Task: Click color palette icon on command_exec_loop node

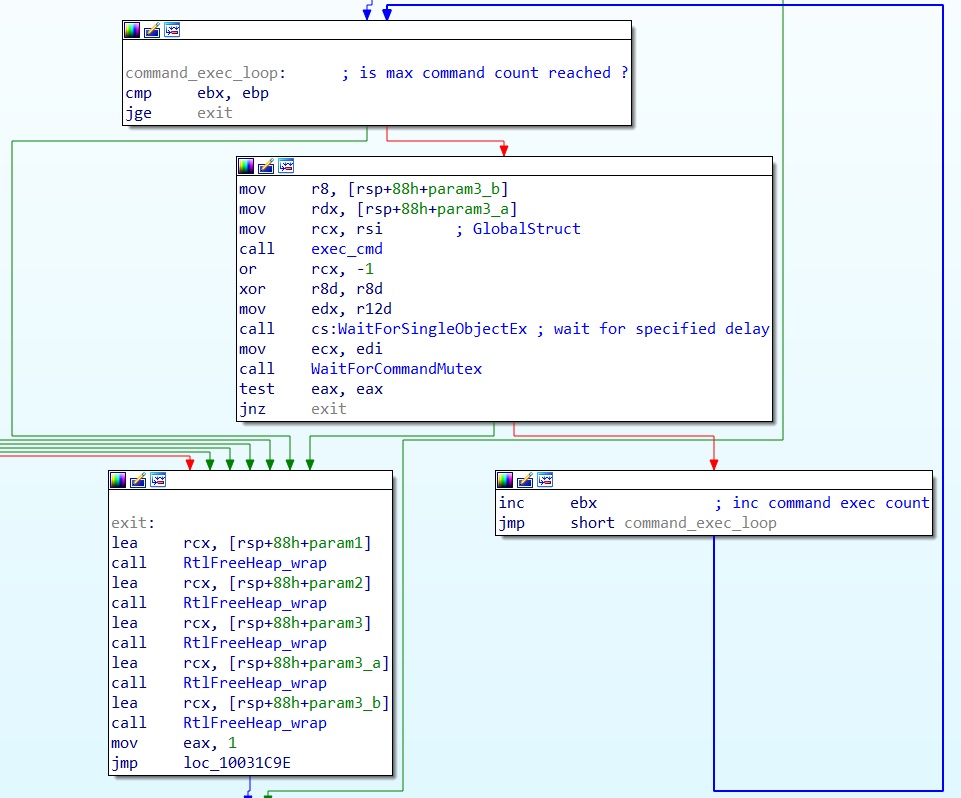Action: point(132,30)
